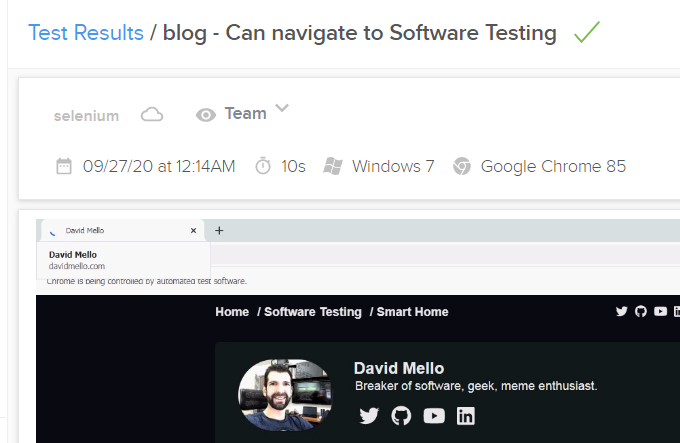Viewport: 680px width, 443px height.
Task: Select the 'Windows 7' platform text
Action: [x=393, y=166]
